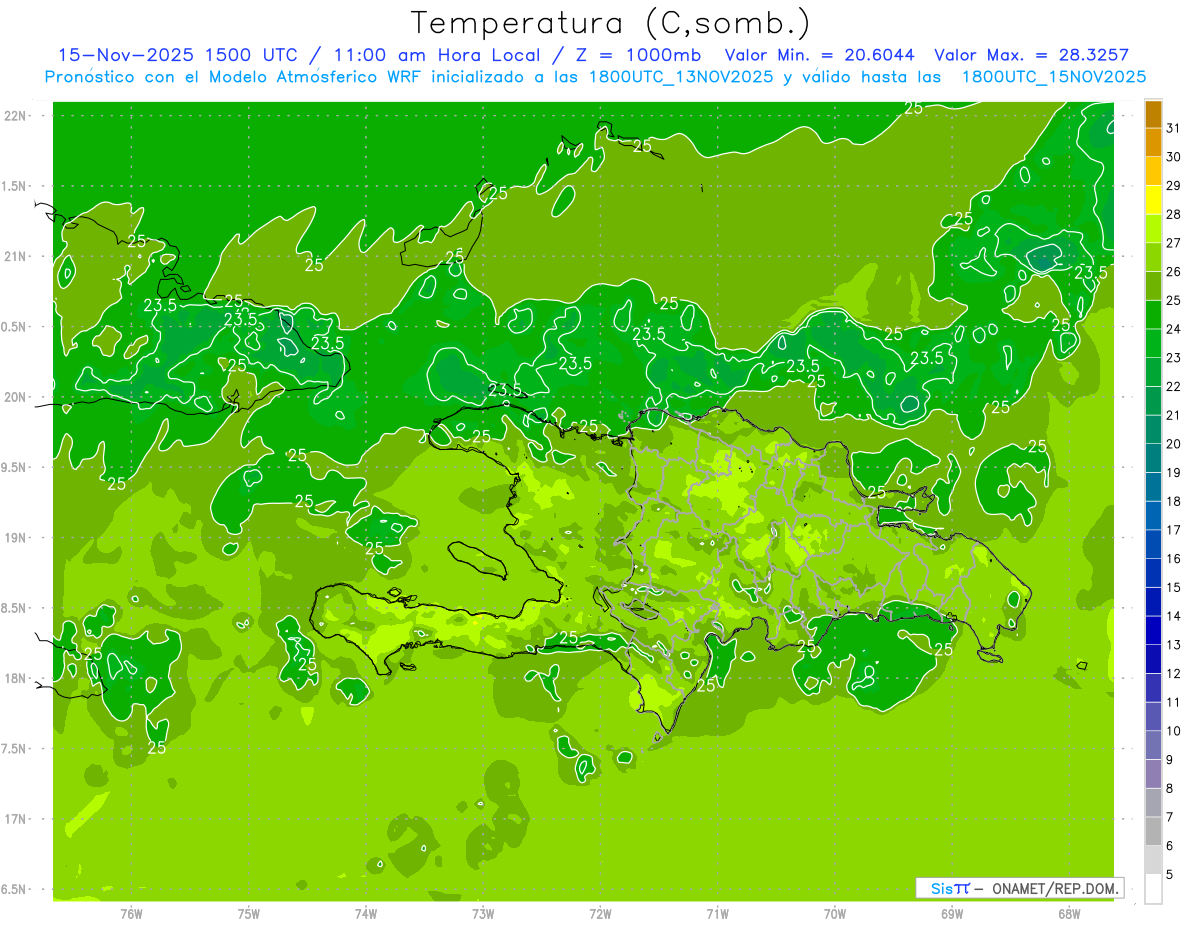Click the number 5 on the color scale
1200x927 pixels.
[x=1170, y=875]
